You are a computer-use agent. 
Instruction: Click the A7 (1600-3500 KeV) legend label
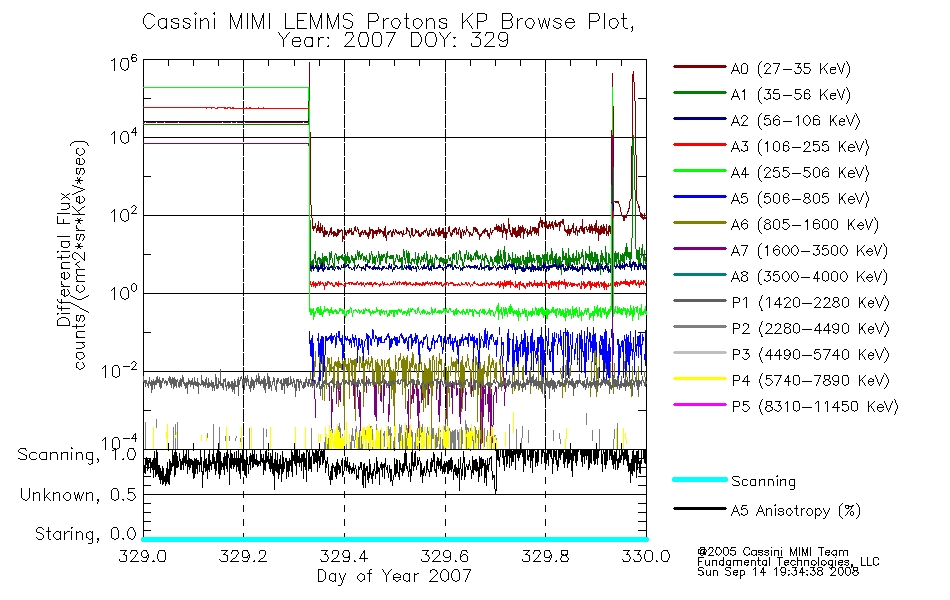tap(809, 251)
